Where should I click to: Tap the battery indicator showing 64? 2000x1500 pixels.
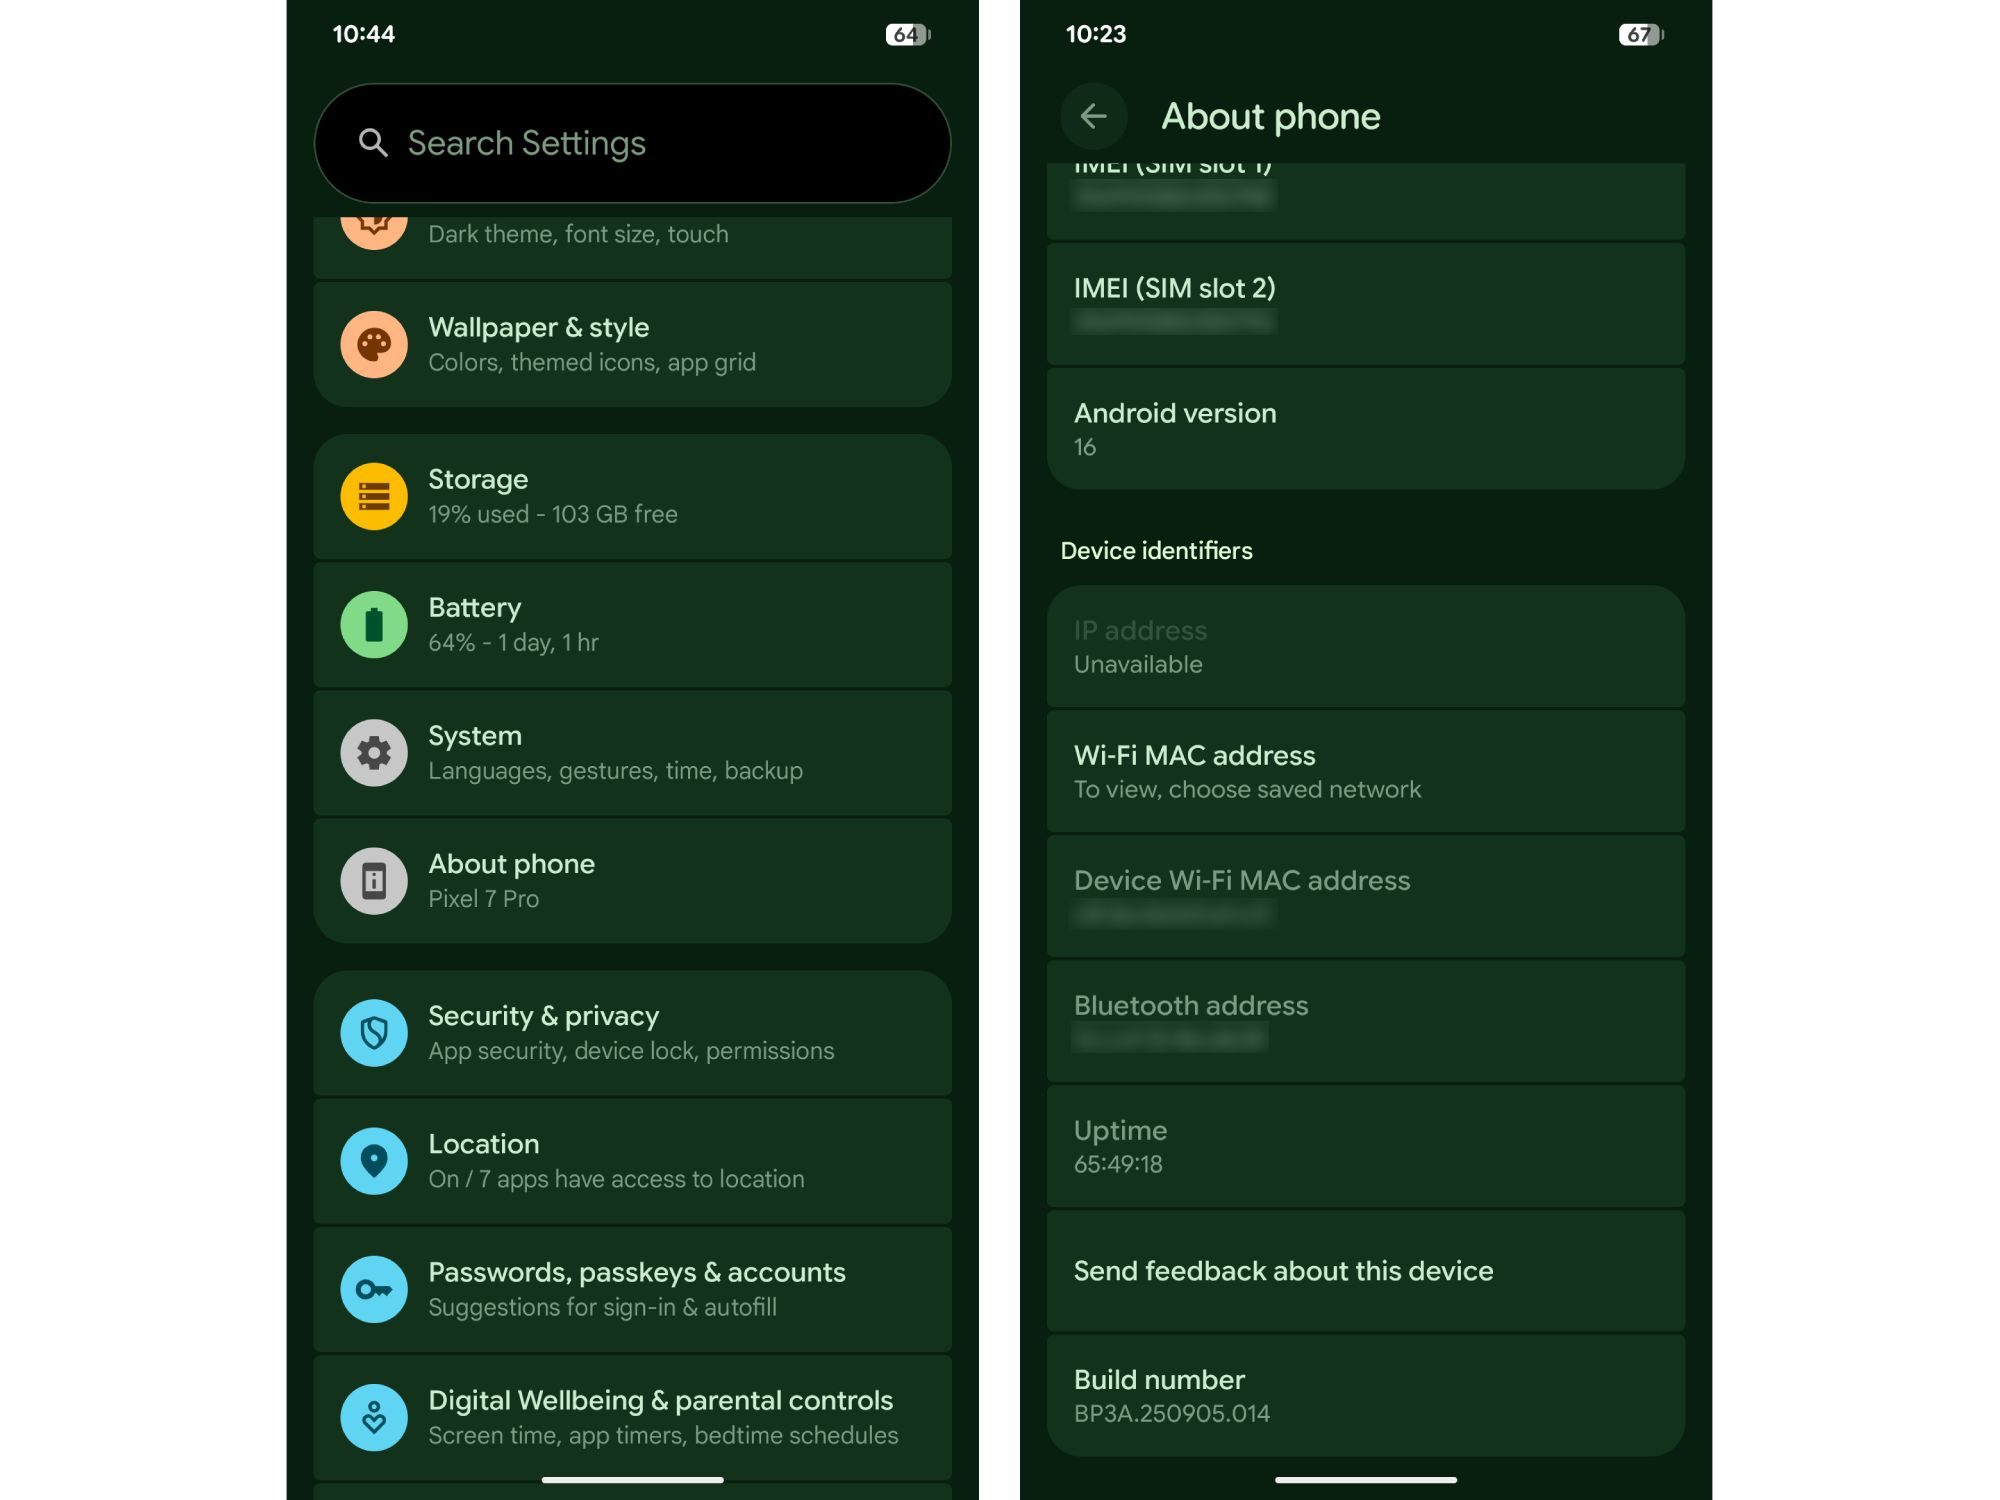click(x=908, y=35)
